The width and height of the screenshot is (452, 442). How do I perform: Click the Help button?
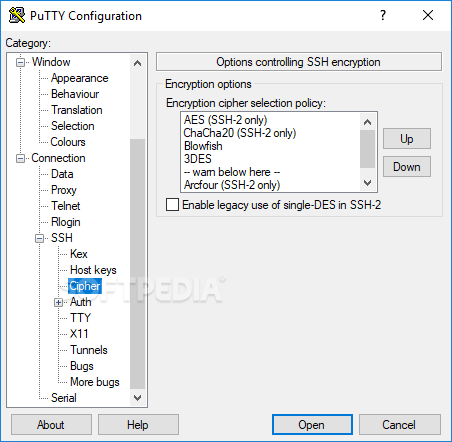point(138,425)
